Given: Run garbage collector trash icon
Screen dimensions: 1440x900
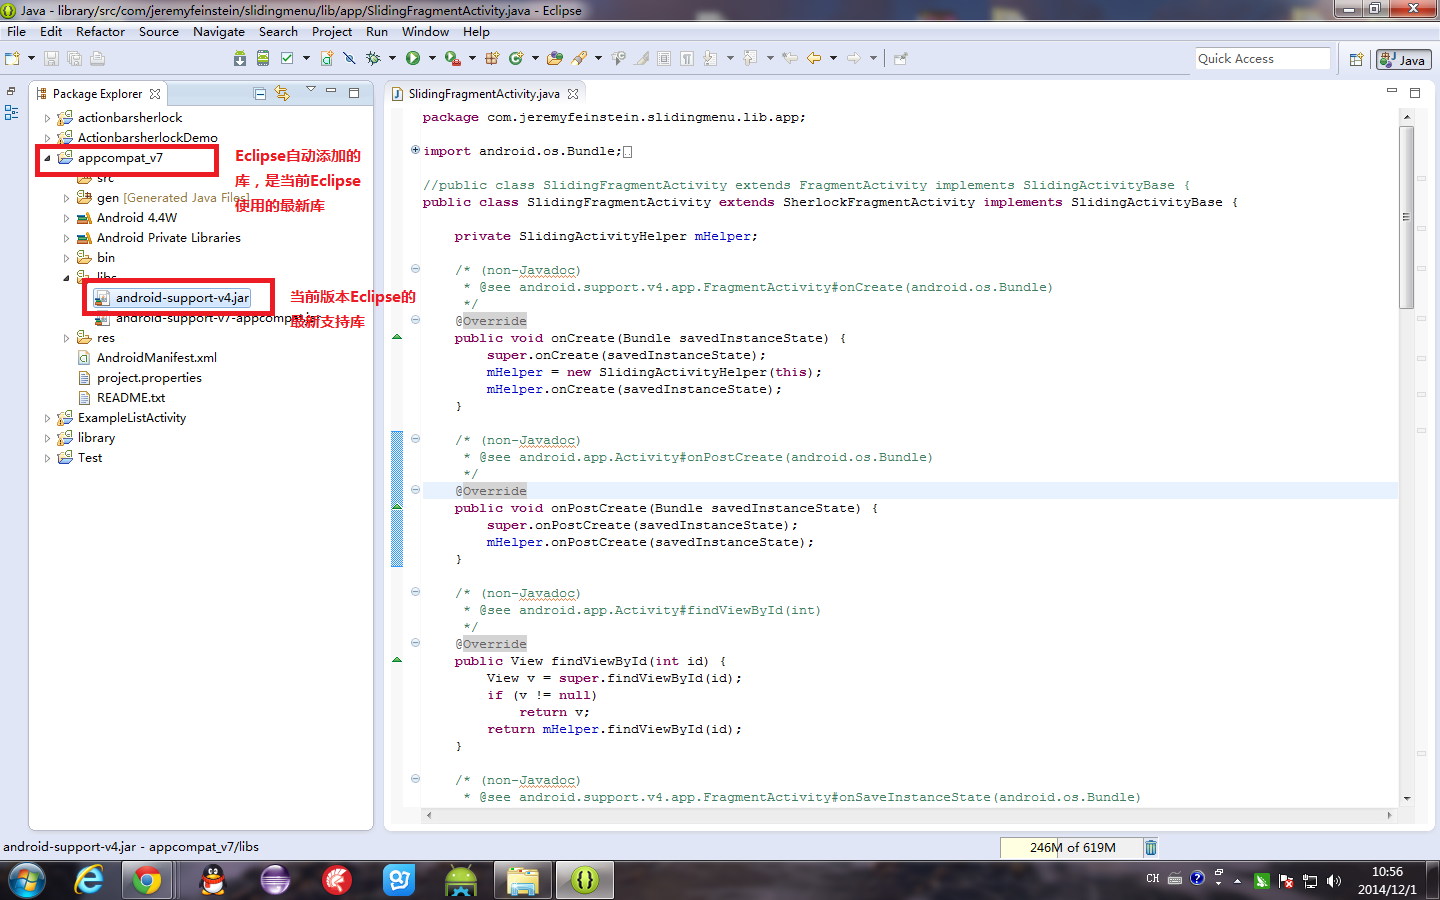Looking at the screenshot, I should pos(1151,848).
